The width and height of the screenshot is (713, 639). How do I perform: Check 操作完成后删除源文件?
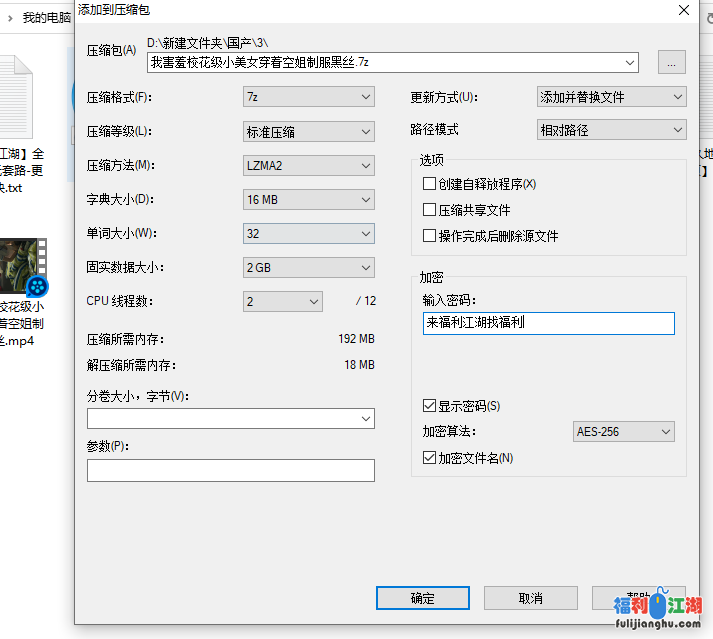(430, 236)
